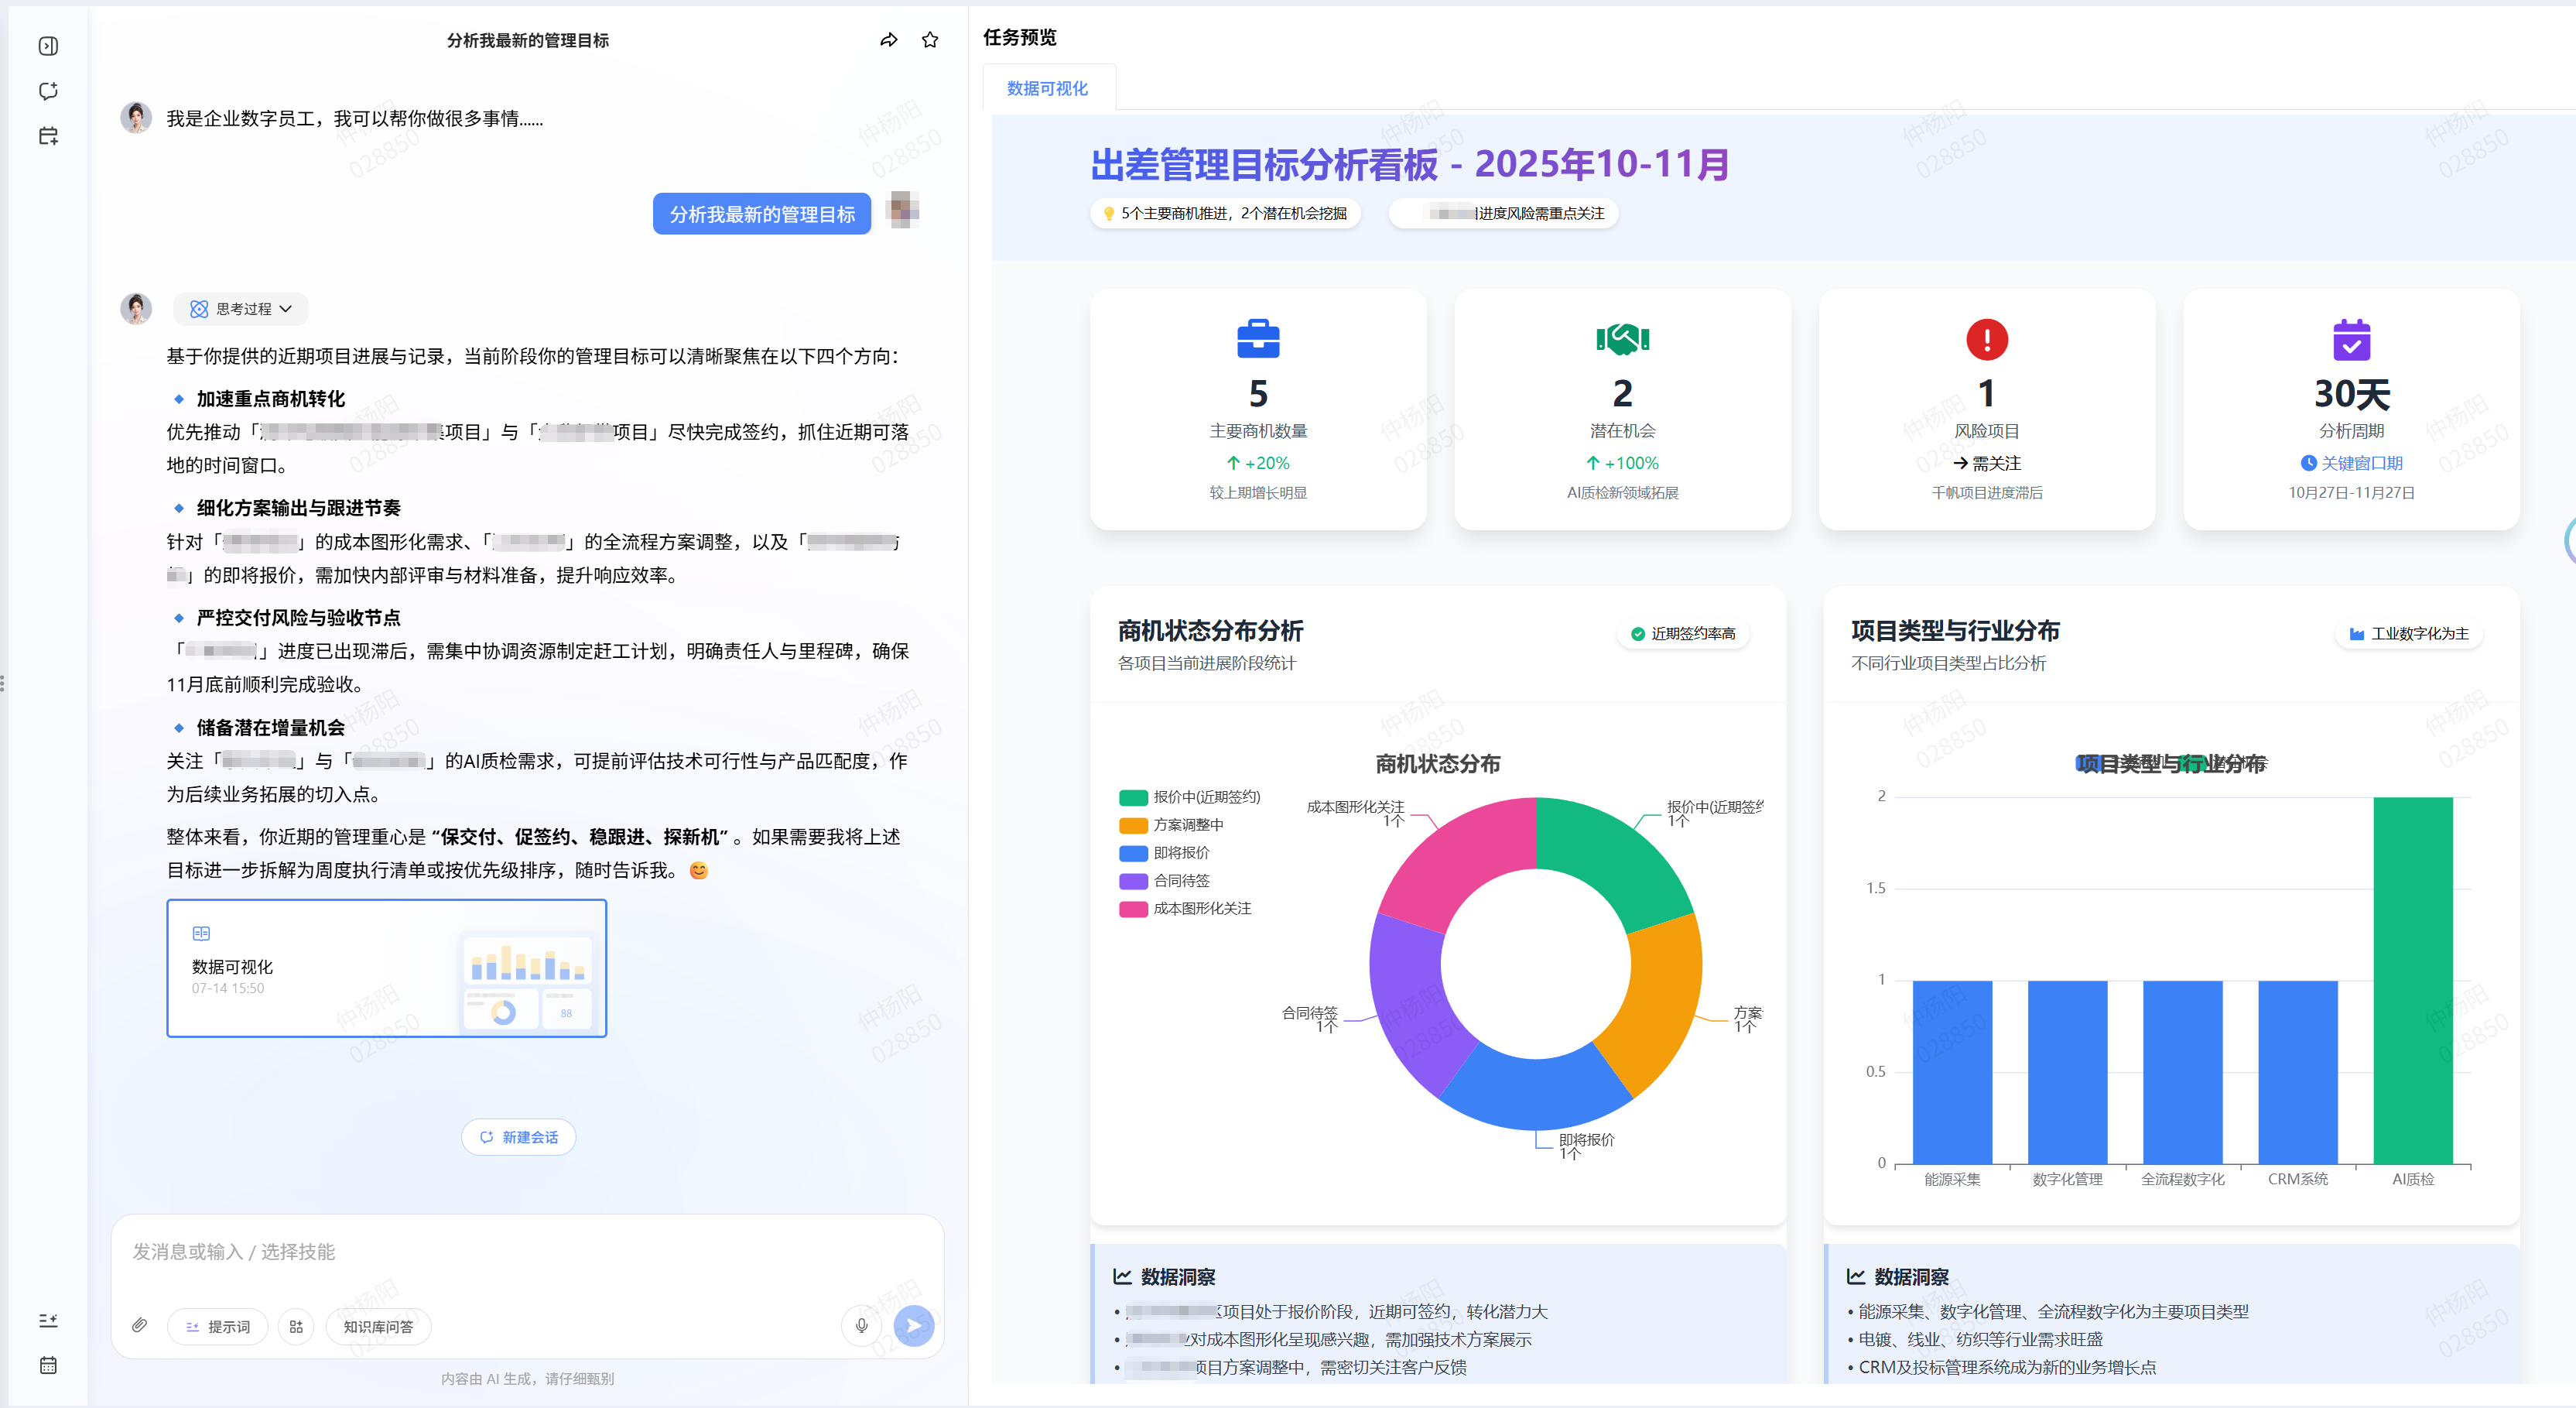Open the add-schedule calendar sidebar icon

pos(48,136)
